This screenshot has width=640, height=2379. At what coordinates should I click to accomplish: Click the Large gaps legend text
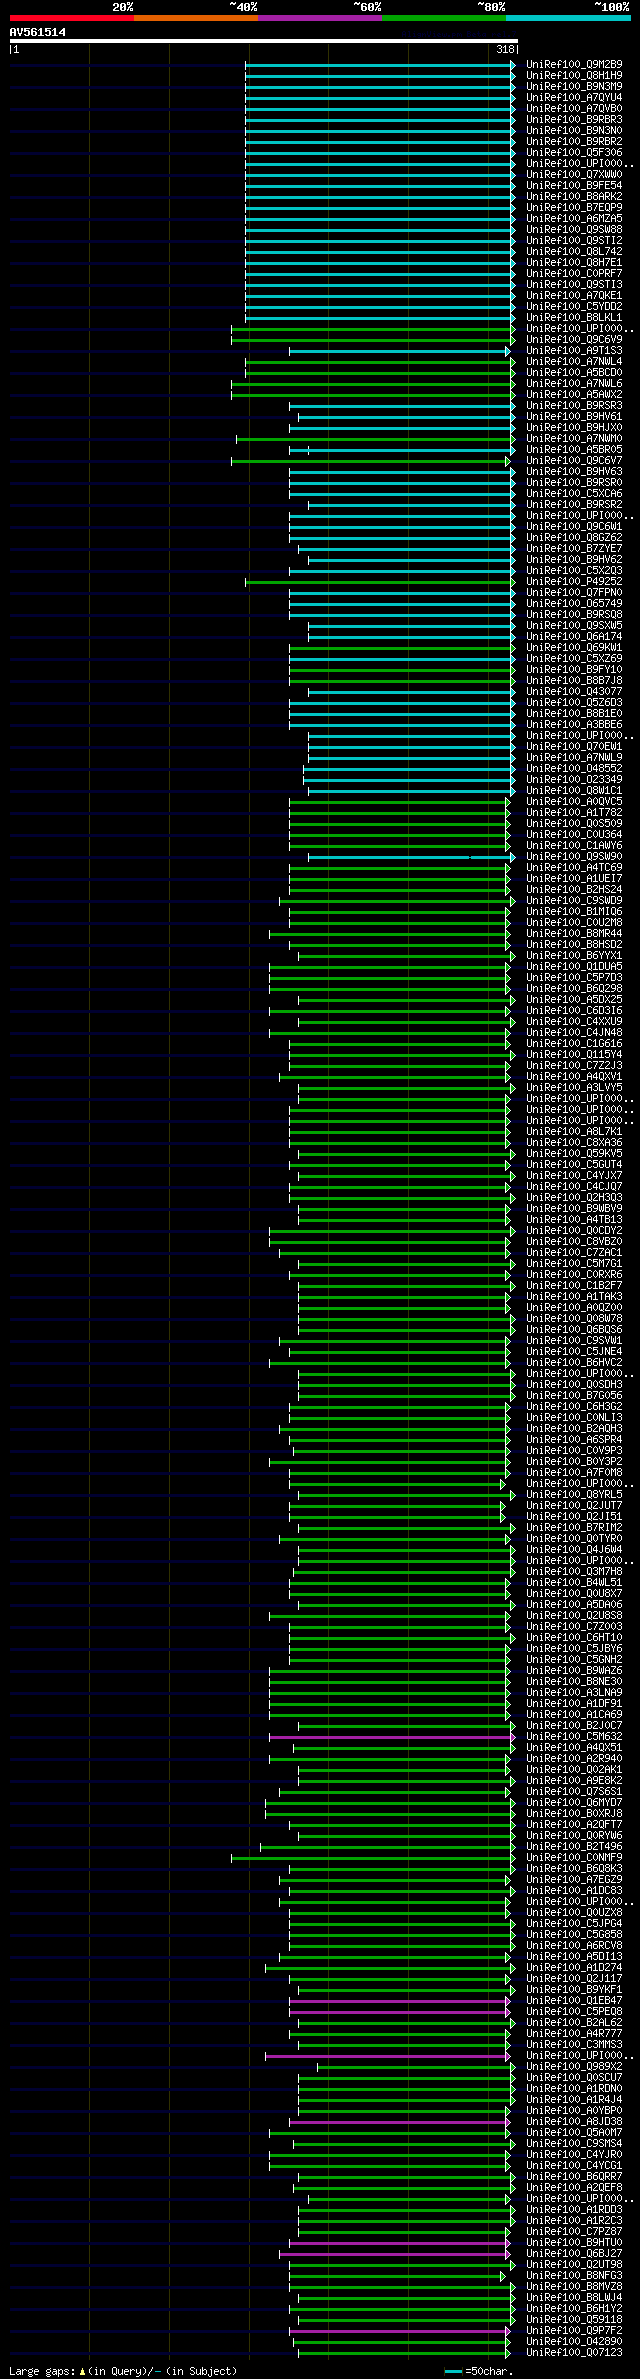123,2371
